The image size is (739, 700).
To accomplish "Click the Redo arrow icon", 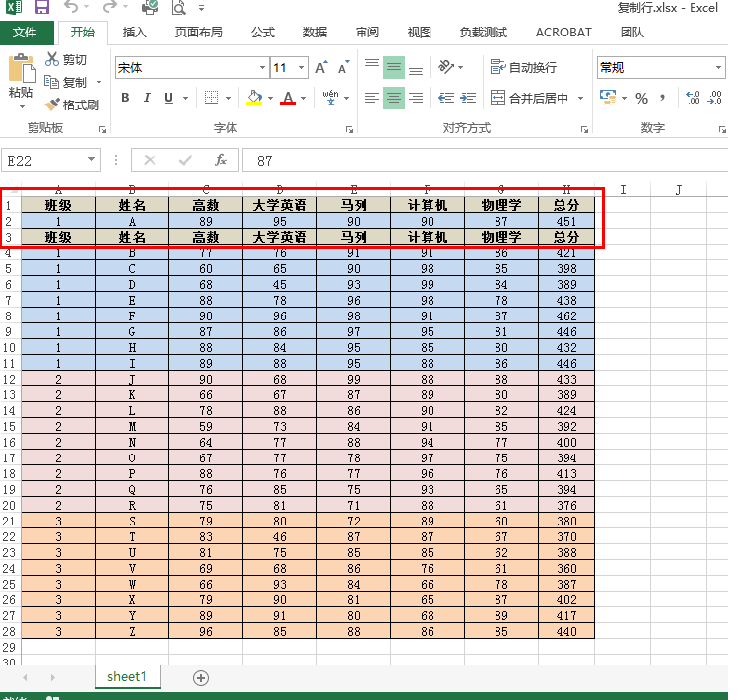I will 109,7.
